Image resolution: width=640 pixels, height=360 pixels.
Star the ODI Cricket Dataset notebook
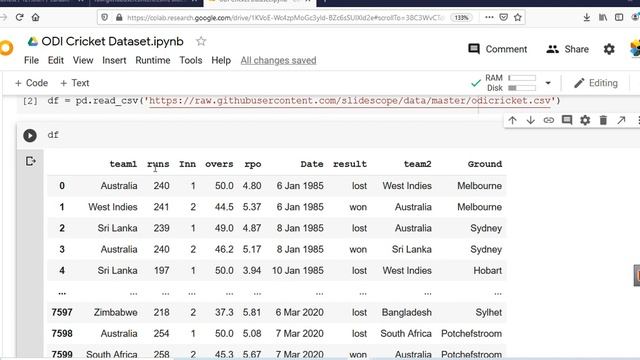click(200, 41)
